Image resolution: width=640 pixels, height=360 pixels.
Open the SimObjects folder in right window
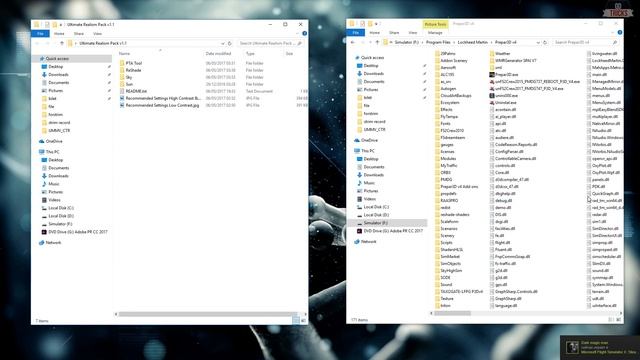pyautogui.click(x=450, y=263)
